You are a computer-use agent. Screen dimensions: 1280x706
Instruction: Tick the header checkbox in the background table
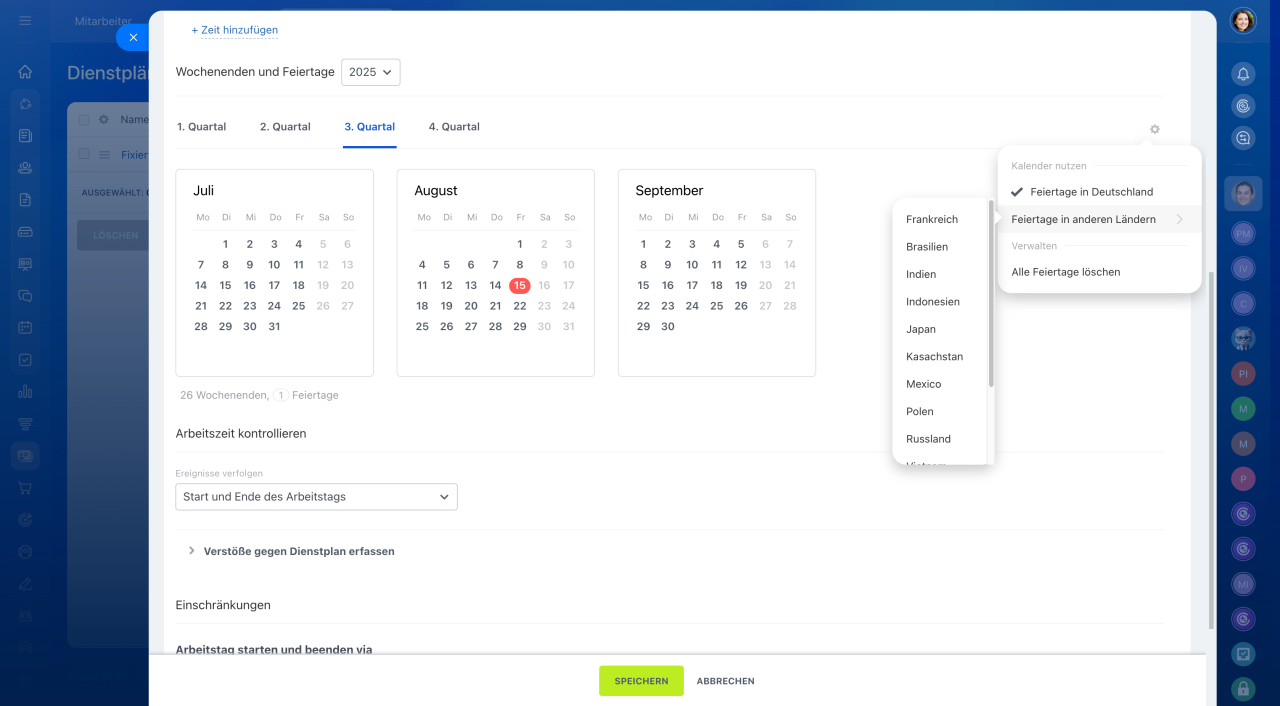(x=84, y=119)
